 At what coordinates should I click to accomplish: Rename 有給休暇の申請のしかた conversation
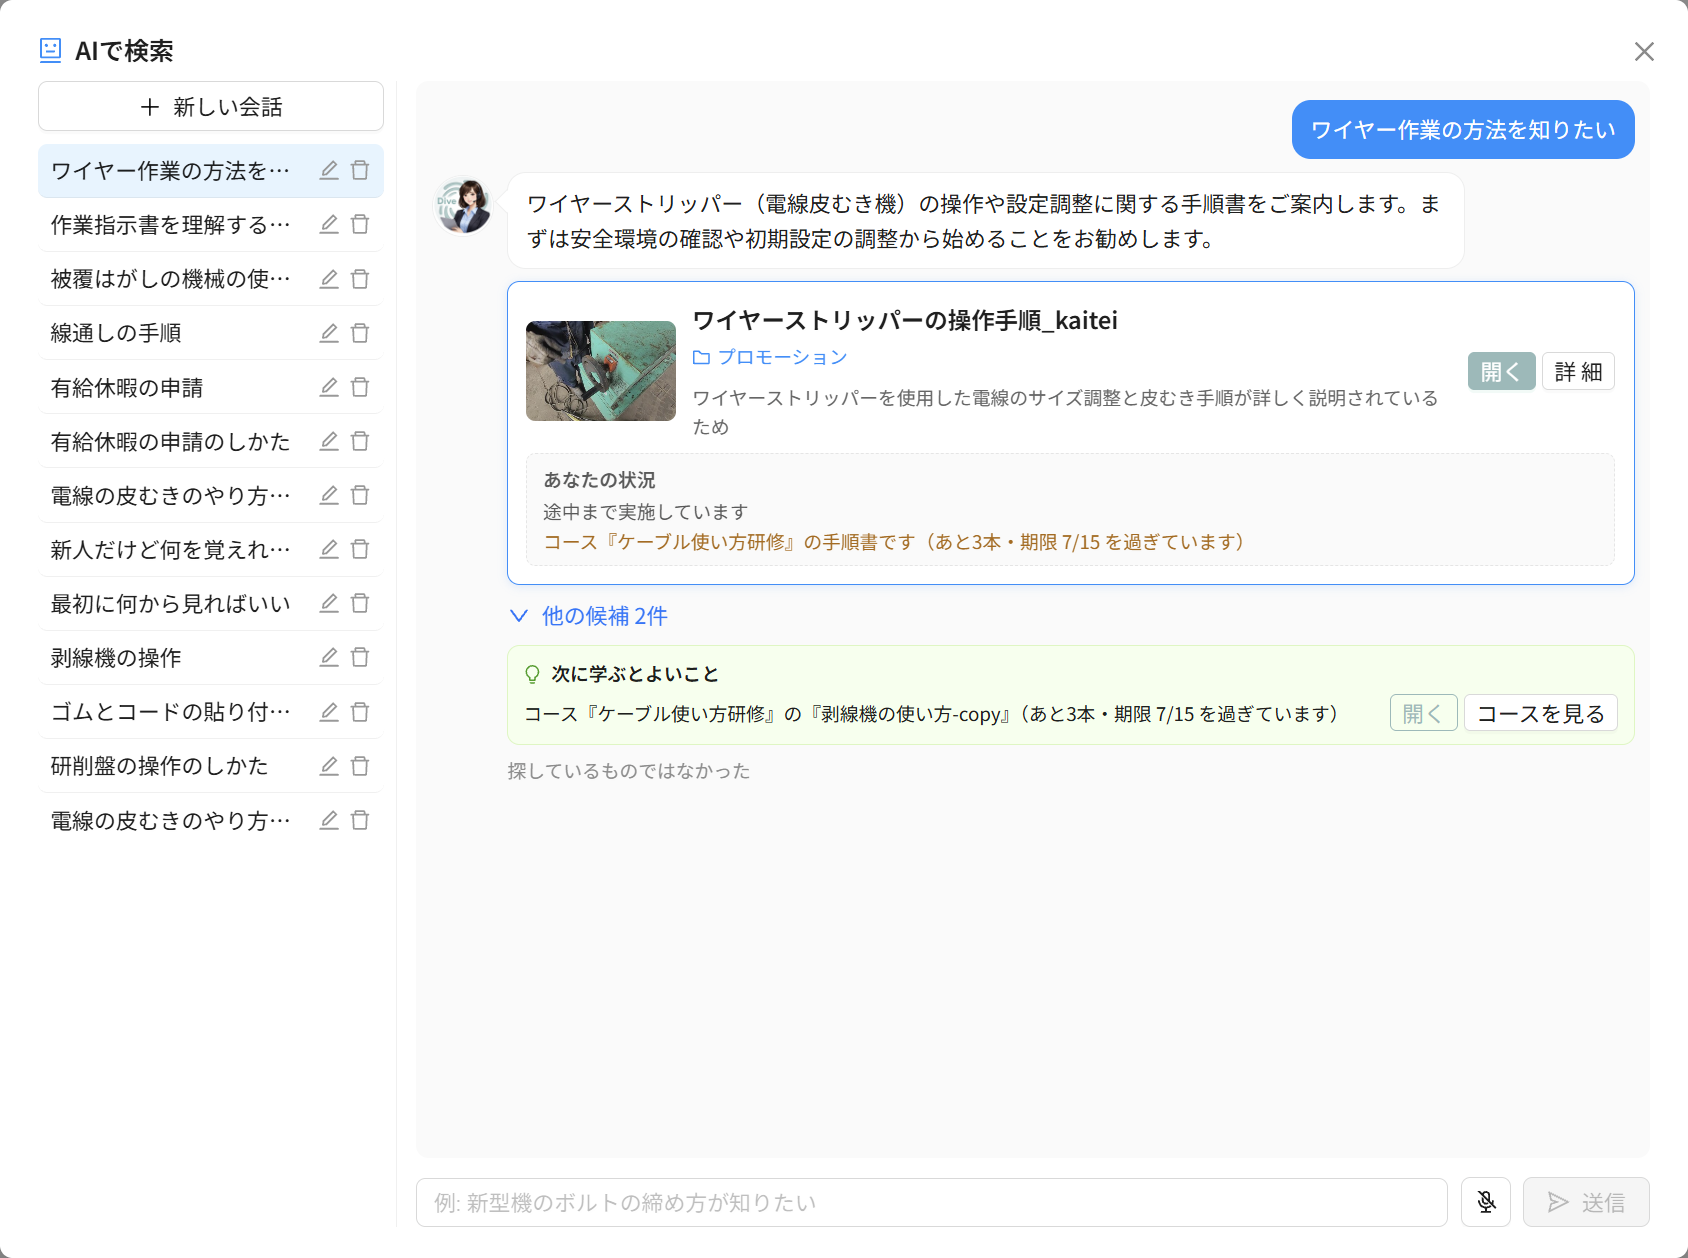pyautogui.click(x=329, y=441)
